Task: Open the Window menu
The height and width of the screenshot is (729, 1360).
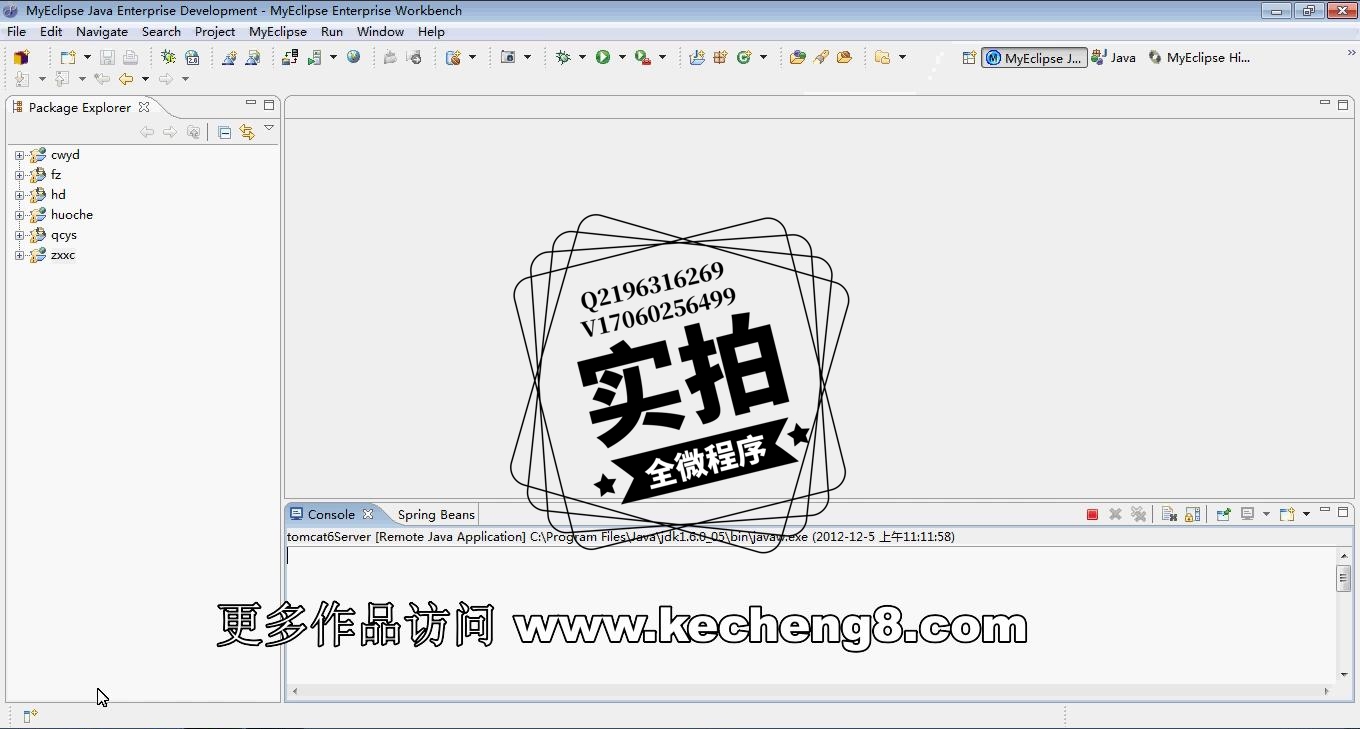Action: pyautogui.click(x=381, y=32)
